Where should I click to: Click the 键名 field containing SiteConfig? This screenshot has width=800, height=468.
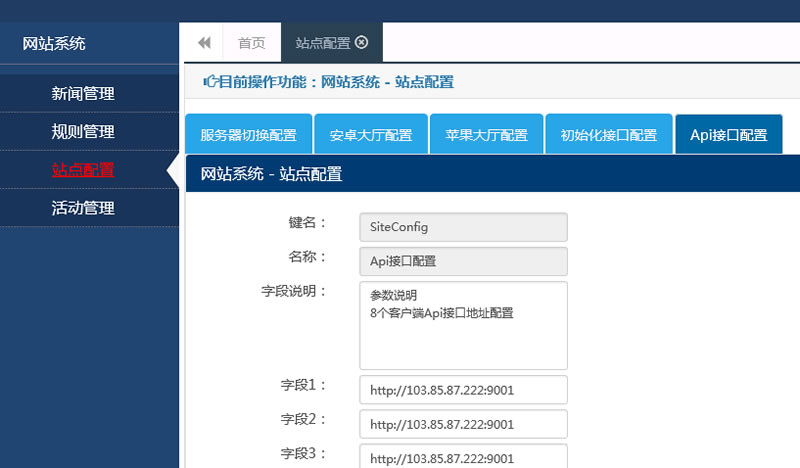click(463, 227)
